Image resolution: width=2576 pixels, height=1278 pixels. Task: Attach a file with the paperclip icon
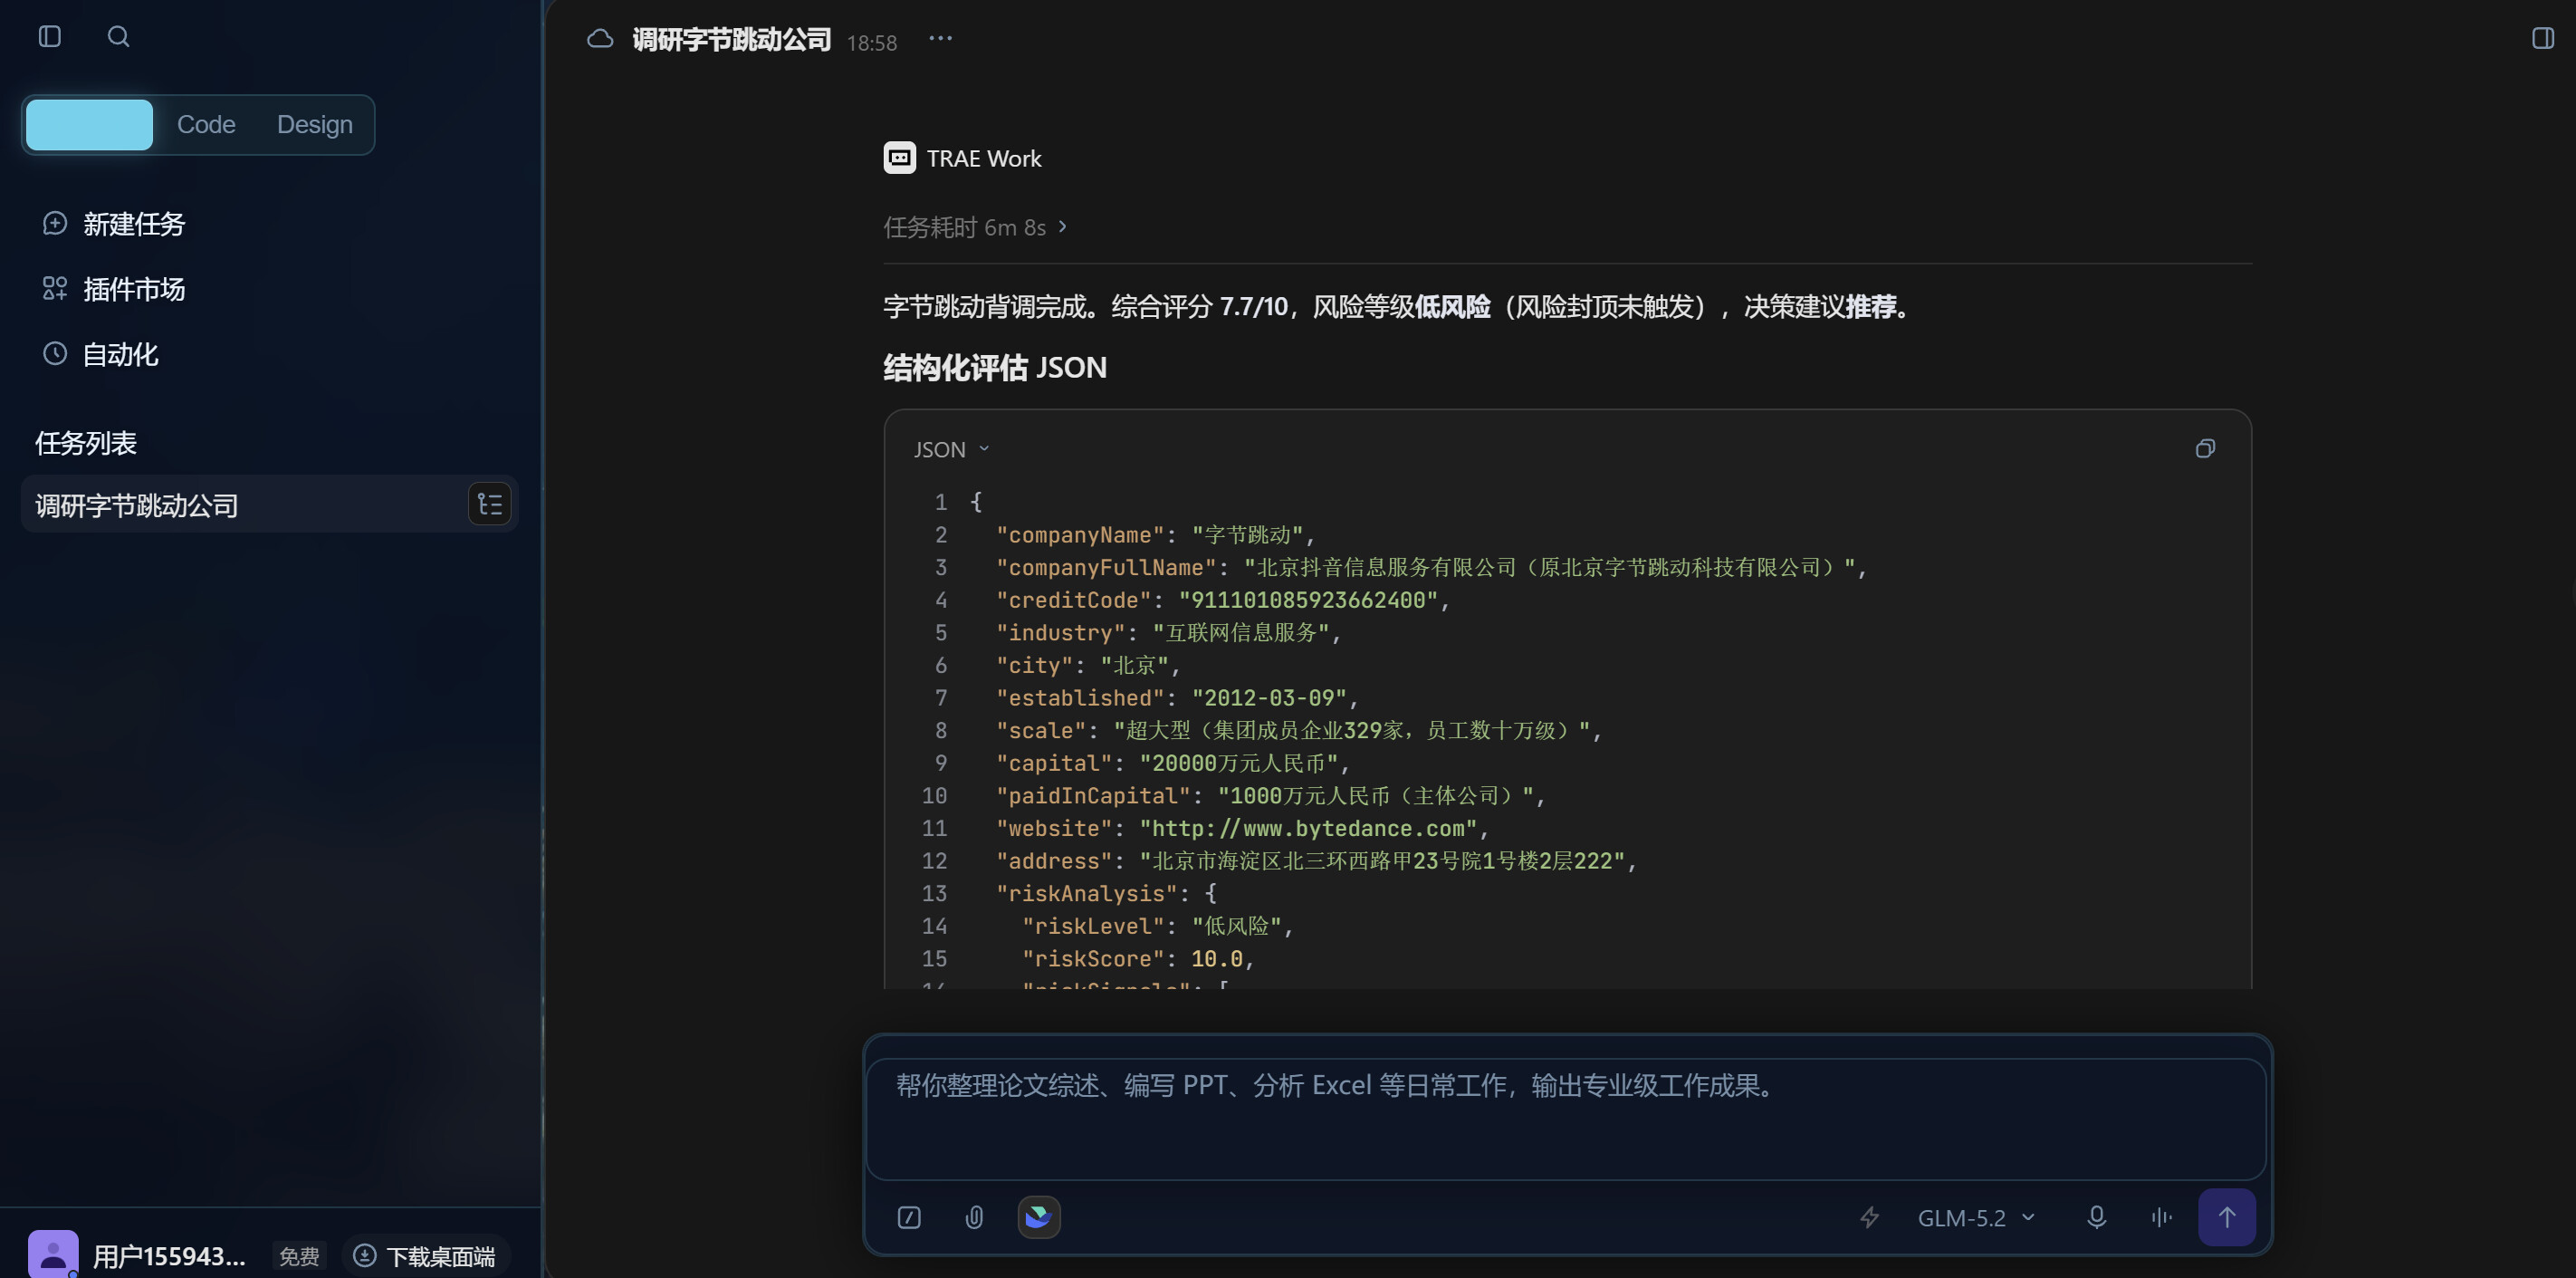point(974,1218)
